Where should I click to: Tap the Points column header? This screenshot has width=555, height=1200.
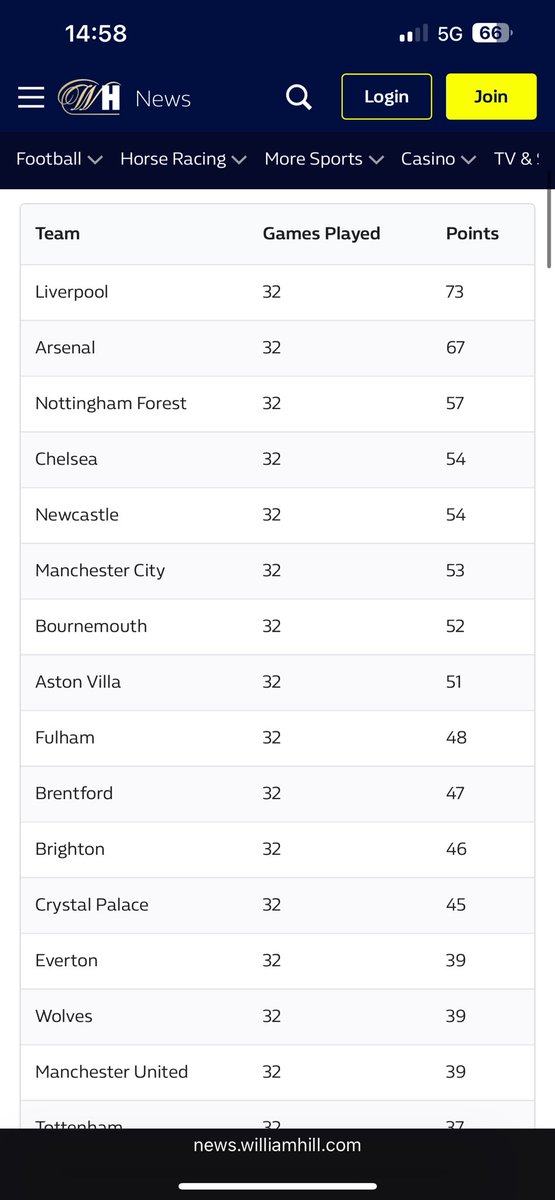pos(472,233)
